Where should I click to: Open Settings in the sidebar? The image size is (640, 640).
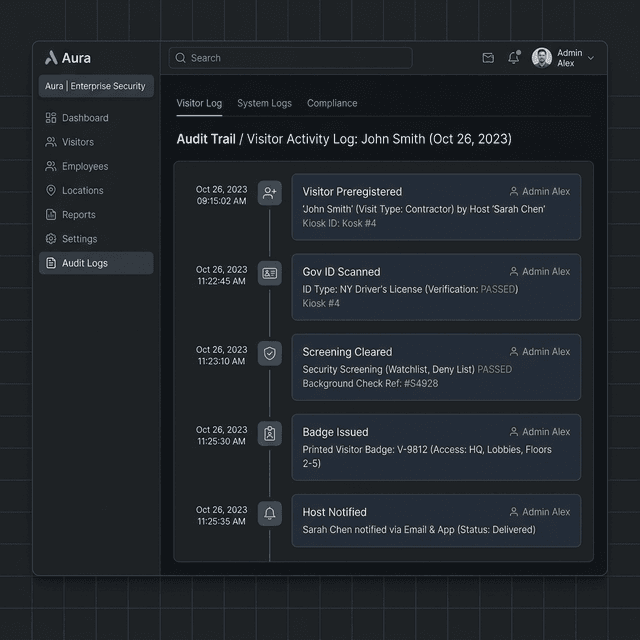pos(96,239)
